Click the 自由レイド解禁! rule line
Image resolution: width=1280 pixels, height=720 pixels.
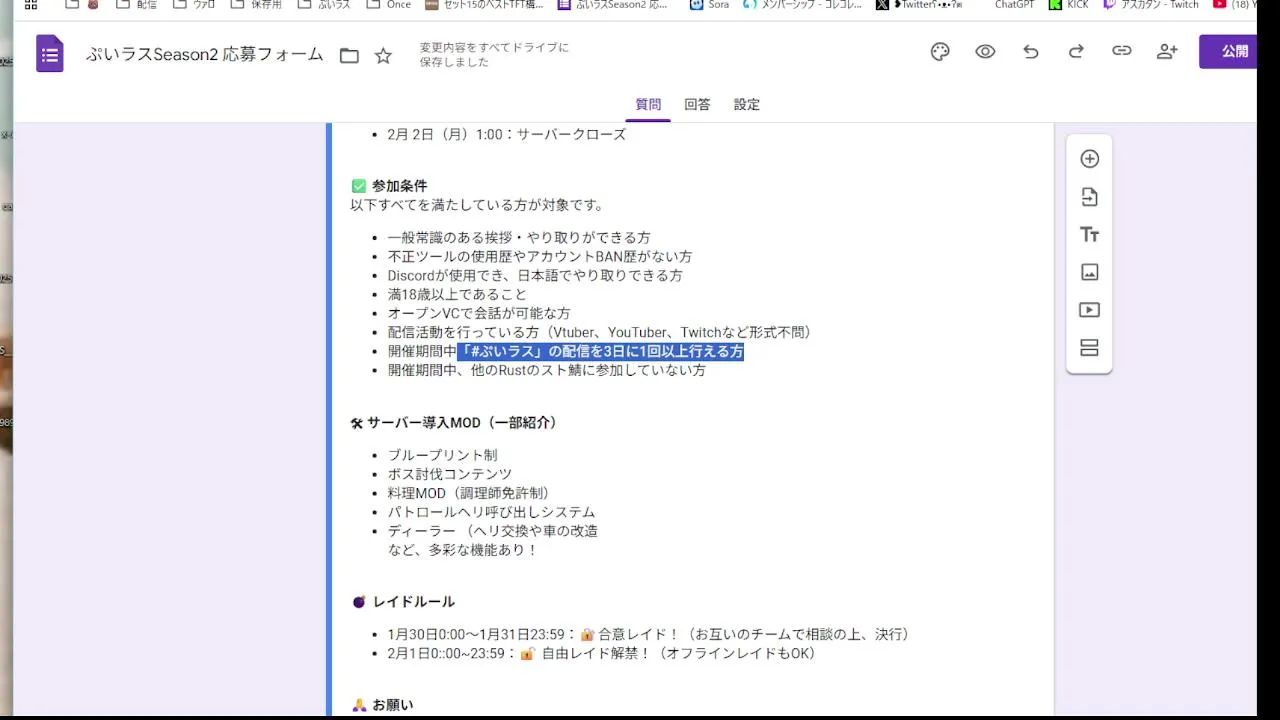click(x=602, y=654)
